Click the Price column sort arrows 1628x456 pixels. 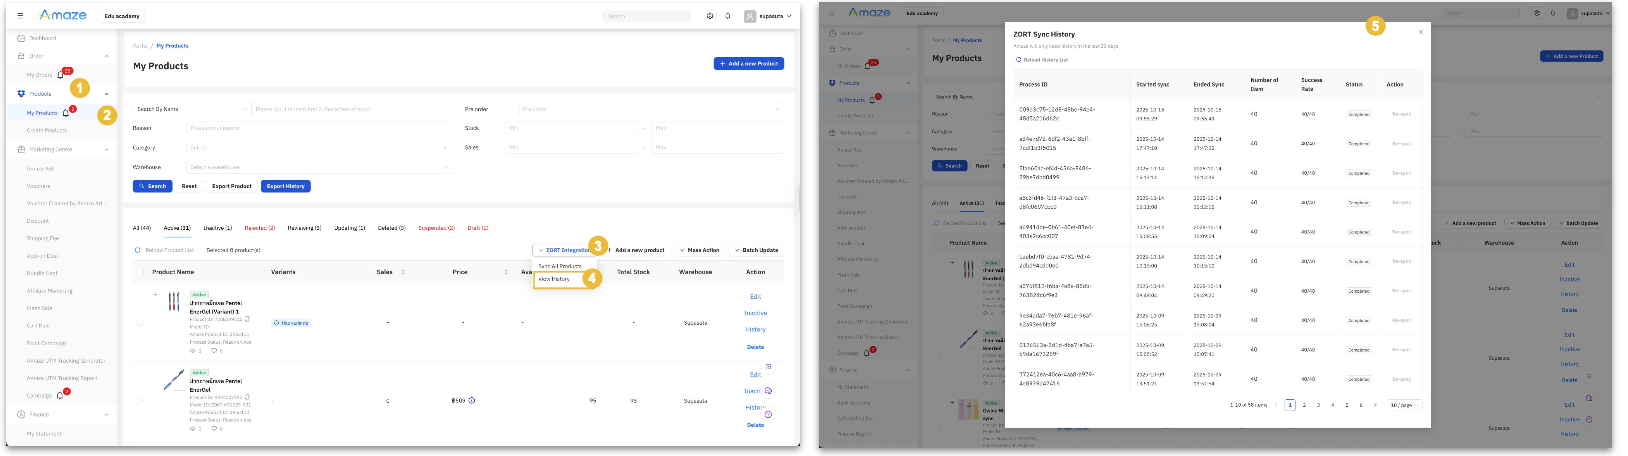point(506,272)
